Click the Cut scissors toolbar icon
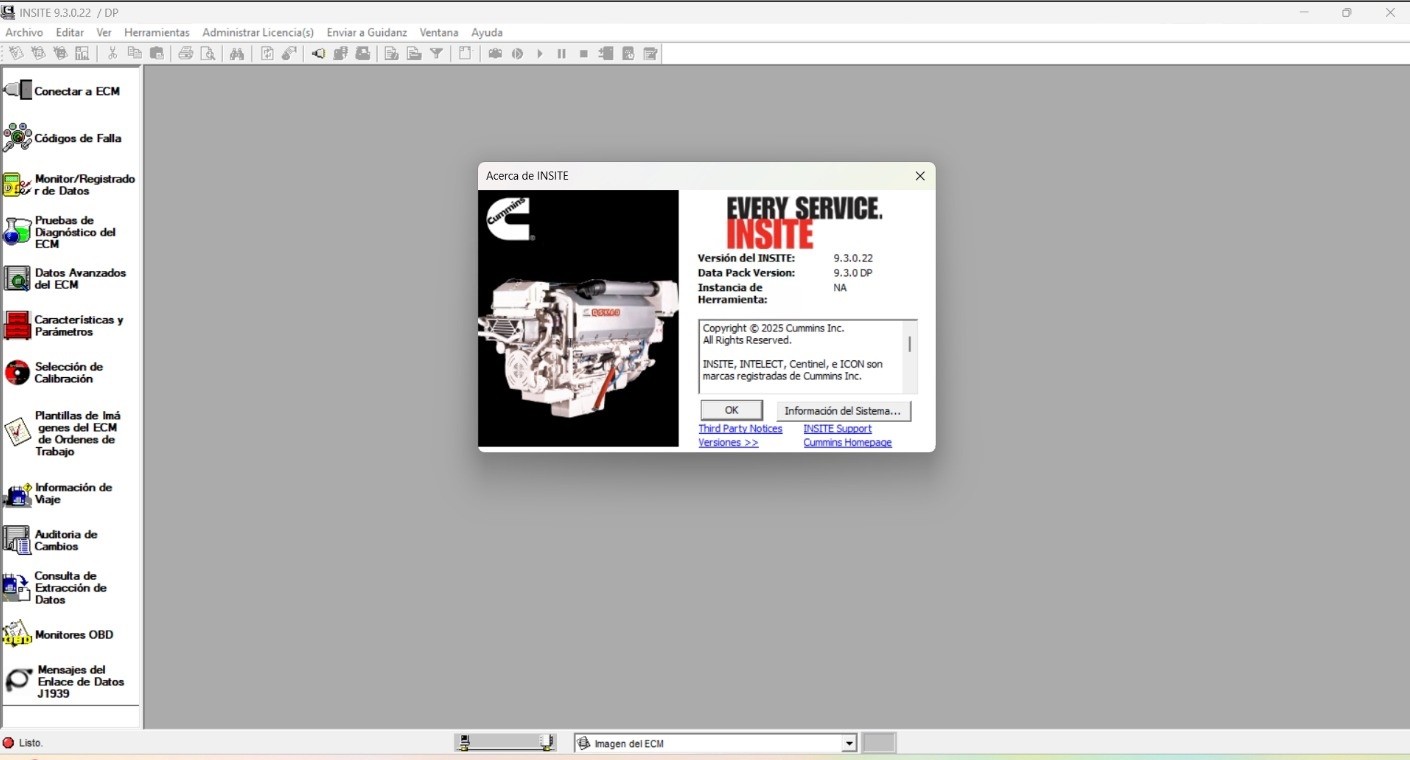The width and height of the screenshot is (1410, 760). coord(112,54)
